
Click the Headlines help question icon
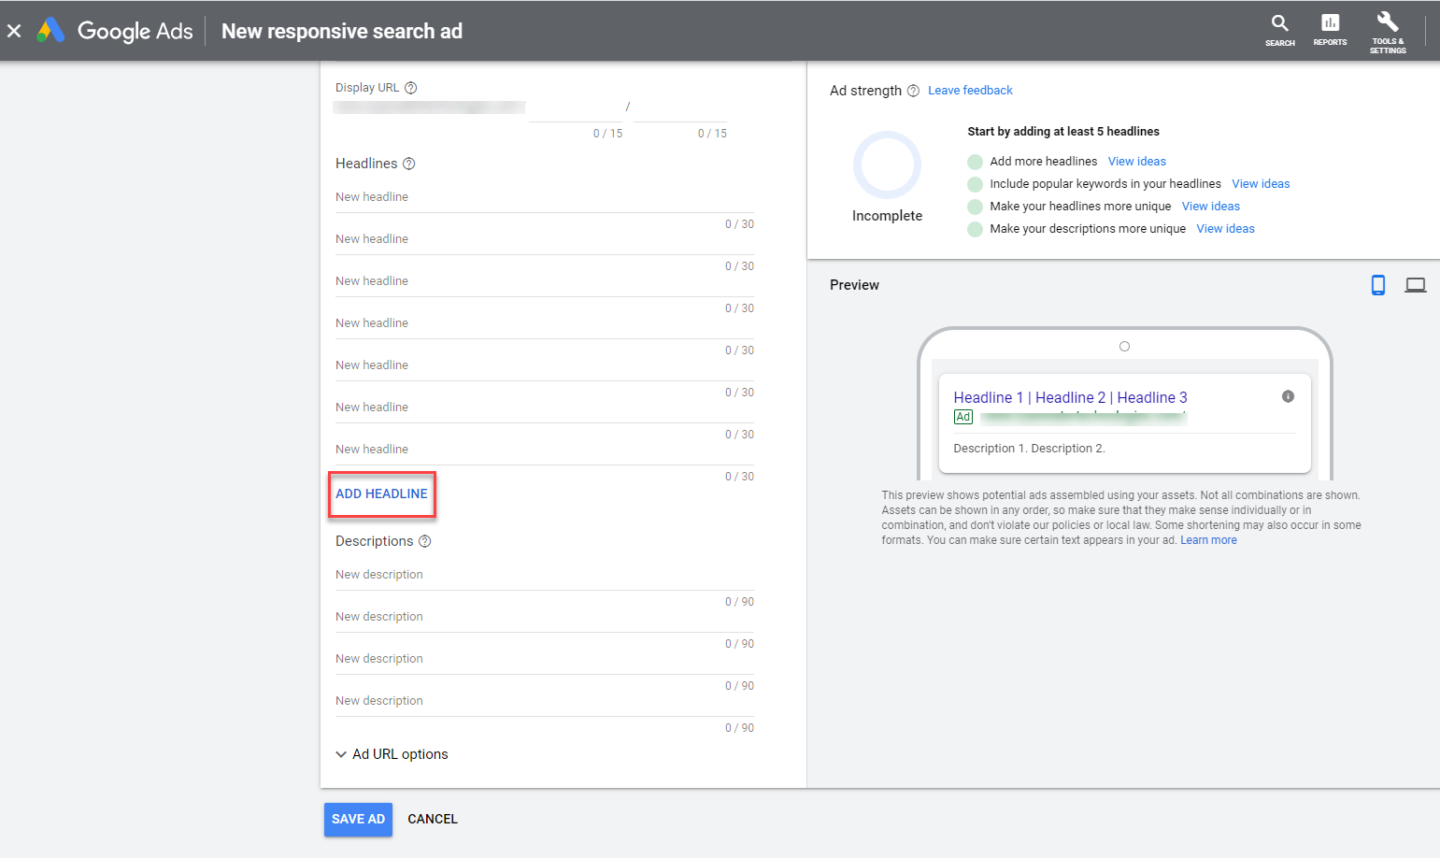[409, 164]
